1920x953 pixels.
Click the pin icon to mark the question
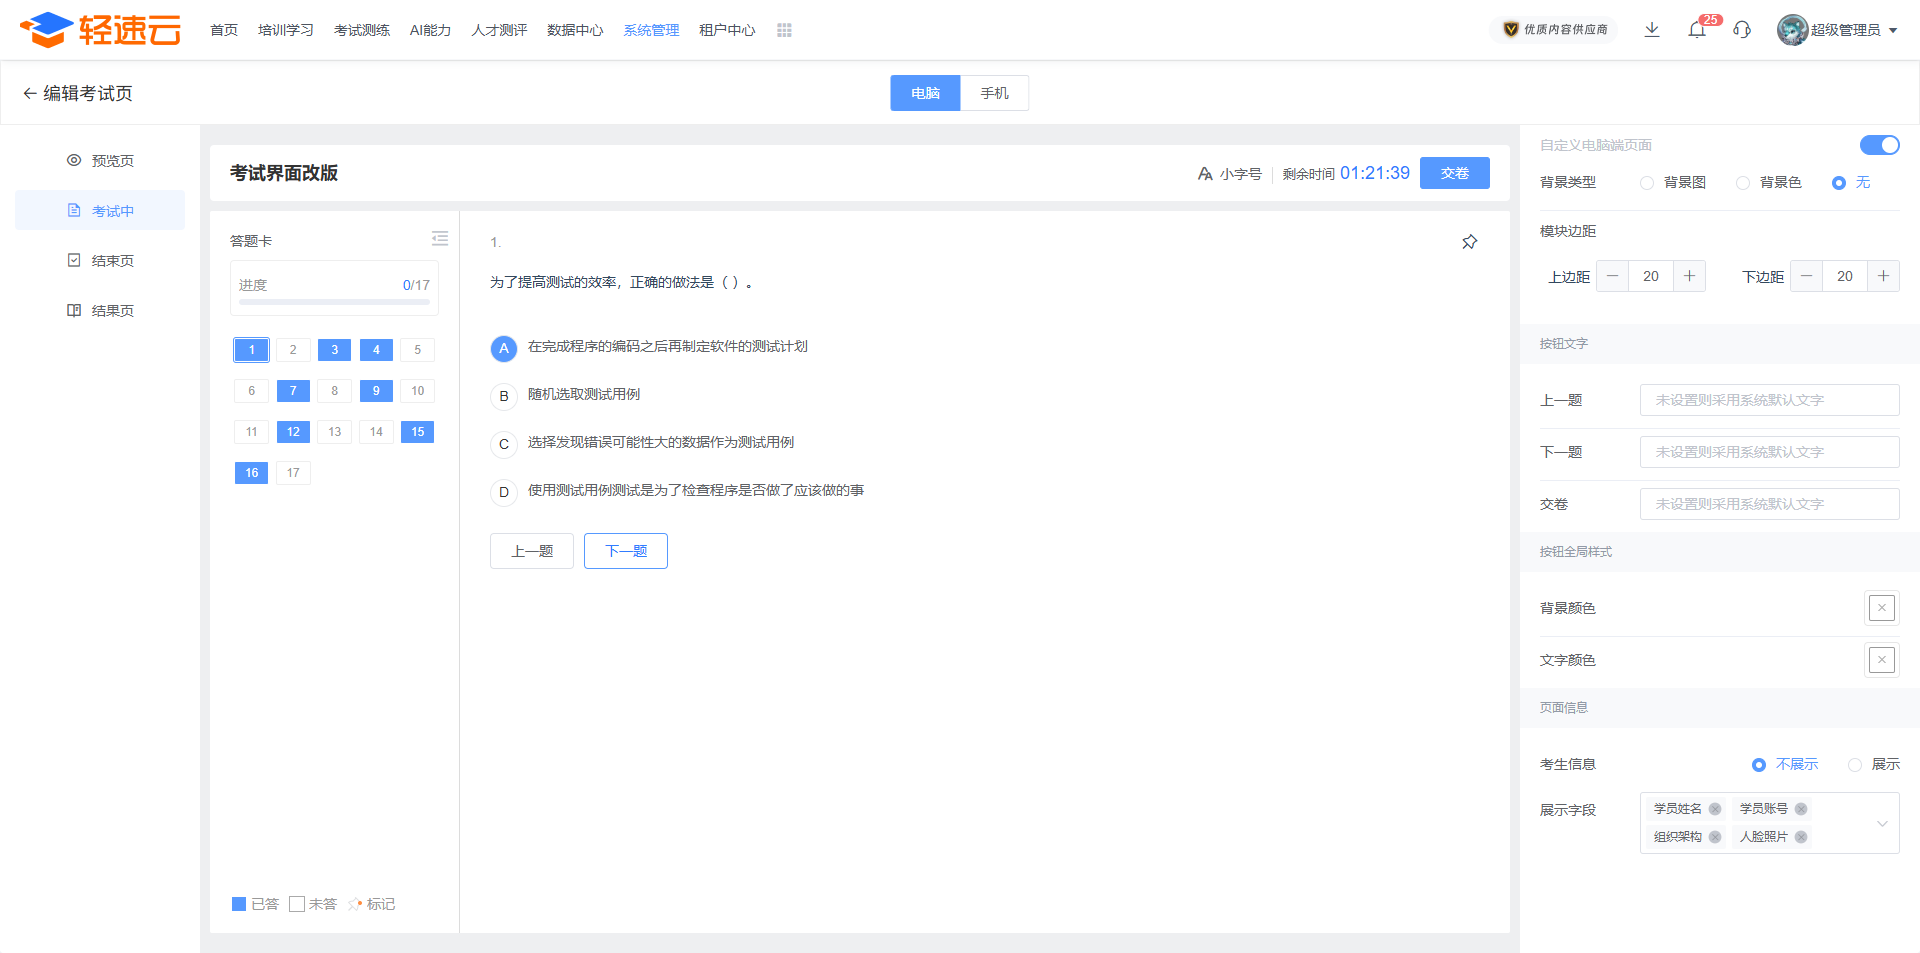click(1469, 242)
